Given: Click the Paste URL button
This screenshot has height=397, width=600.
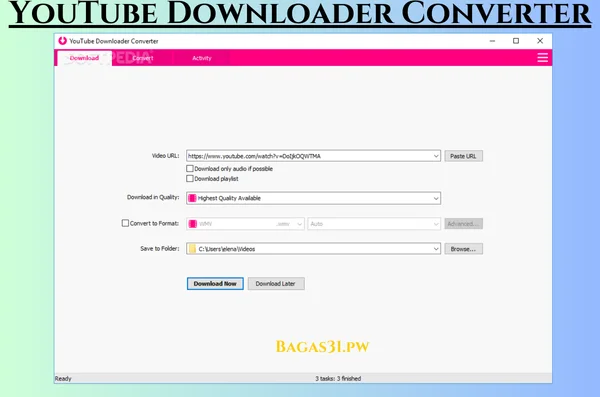Looking at the screenshot, I should (463, 156).
